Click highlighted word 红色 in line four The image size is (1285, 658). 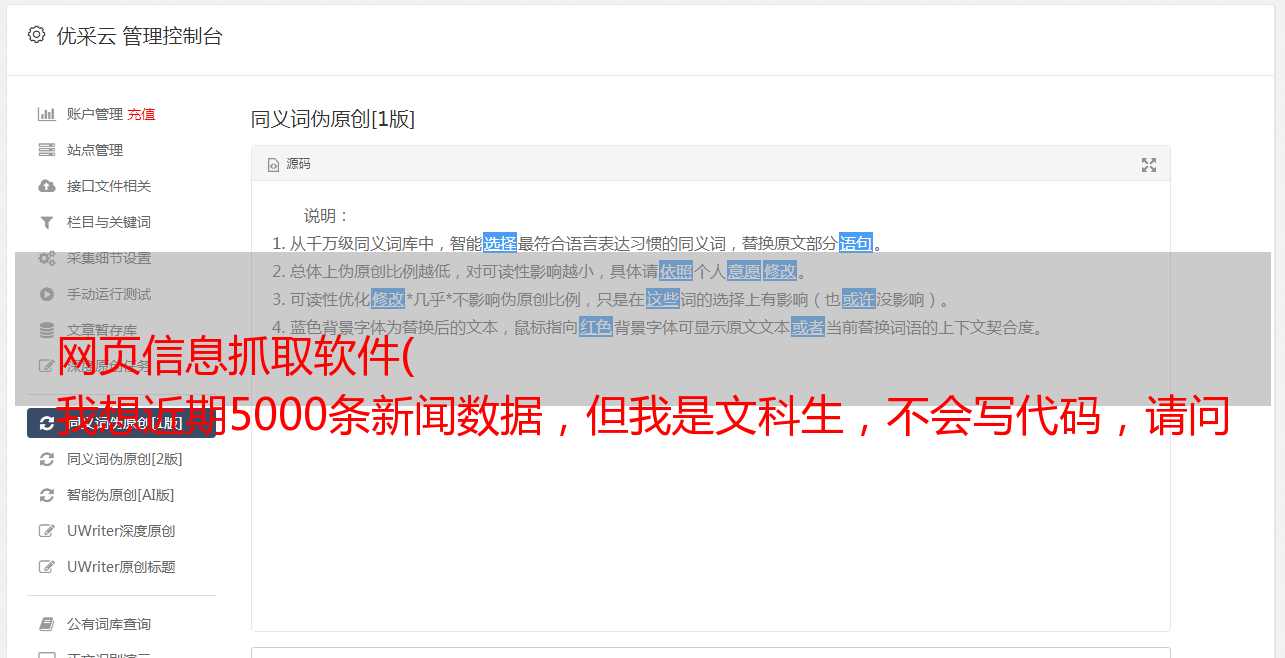(596, 327)
